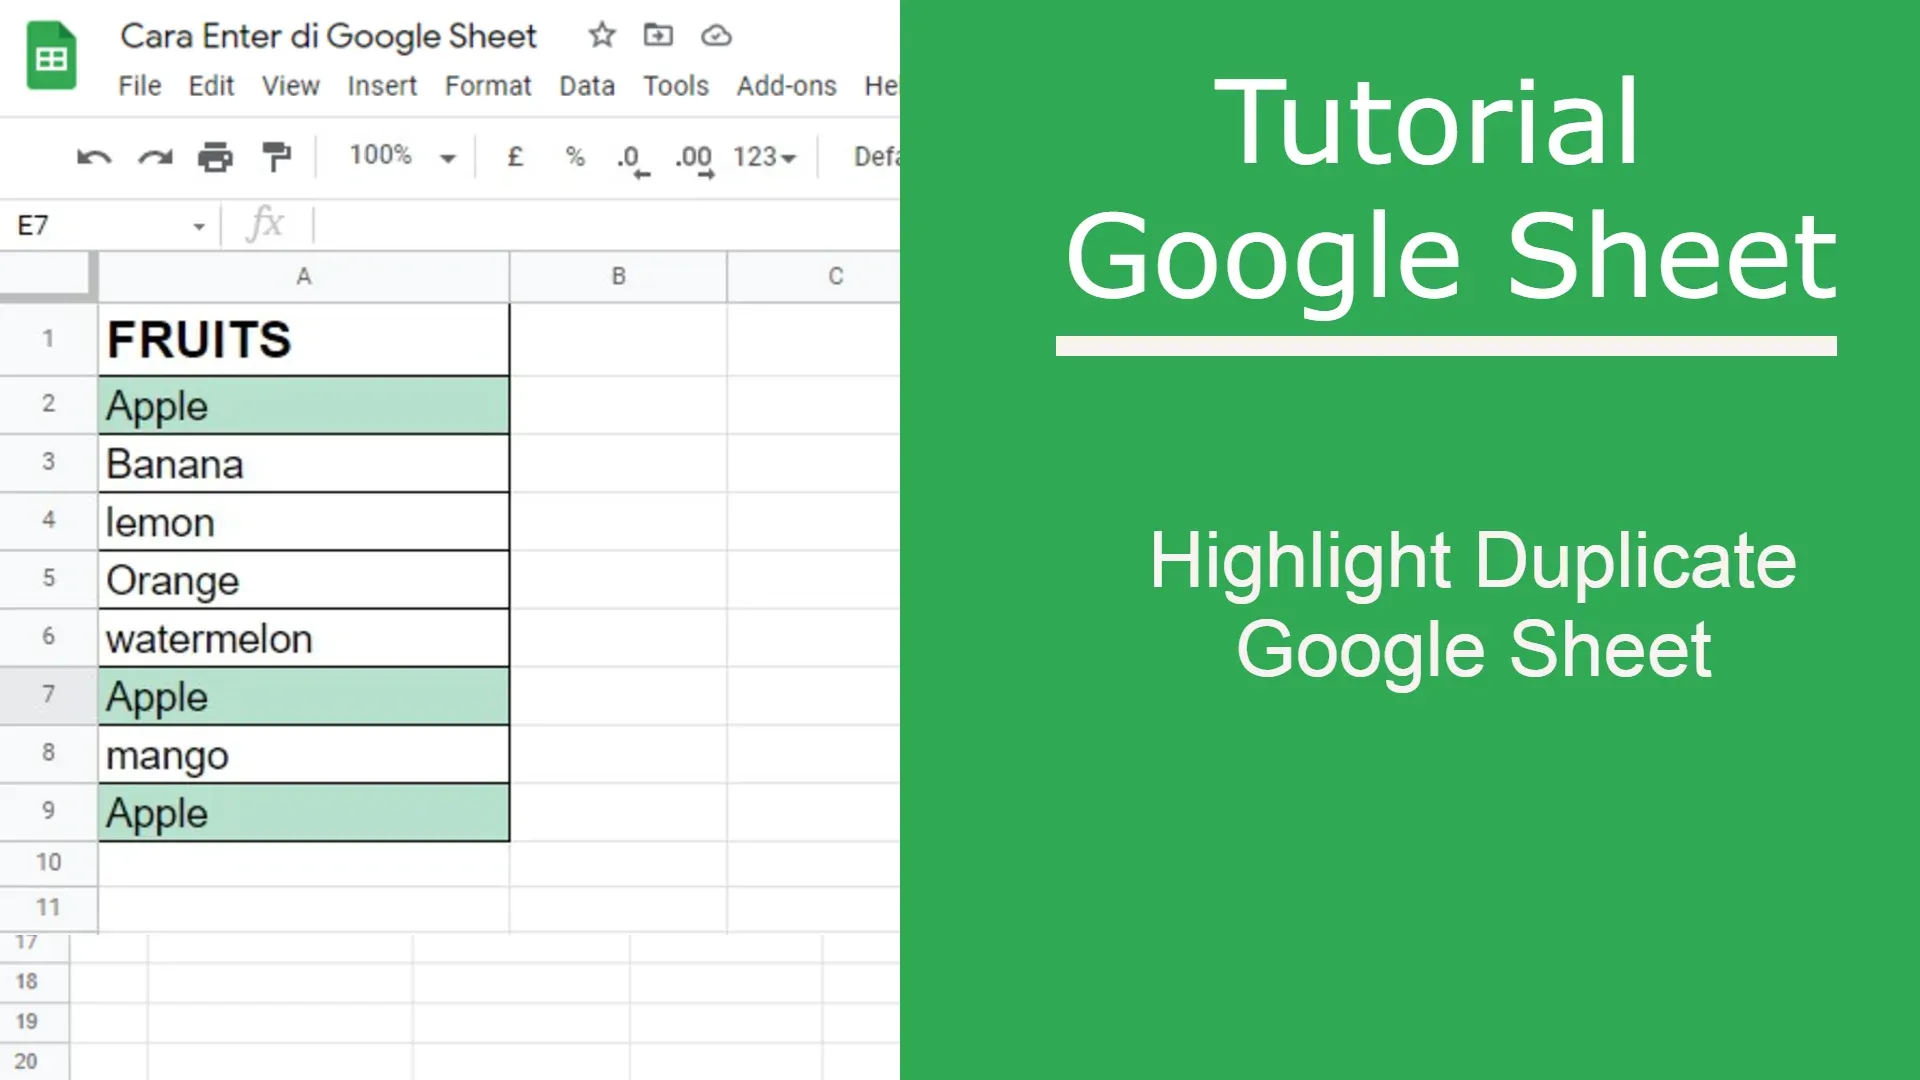Image resolution: width=1920 pixels, height=1080 pixels.
Task: Select row 10 header
Action: click(x=48, y=862)
